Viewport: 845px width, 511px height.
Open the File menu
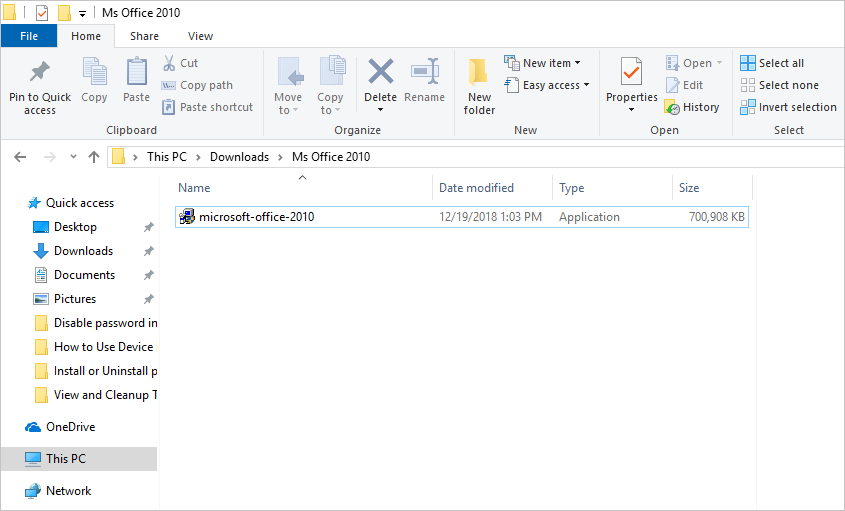coord(29,36)
